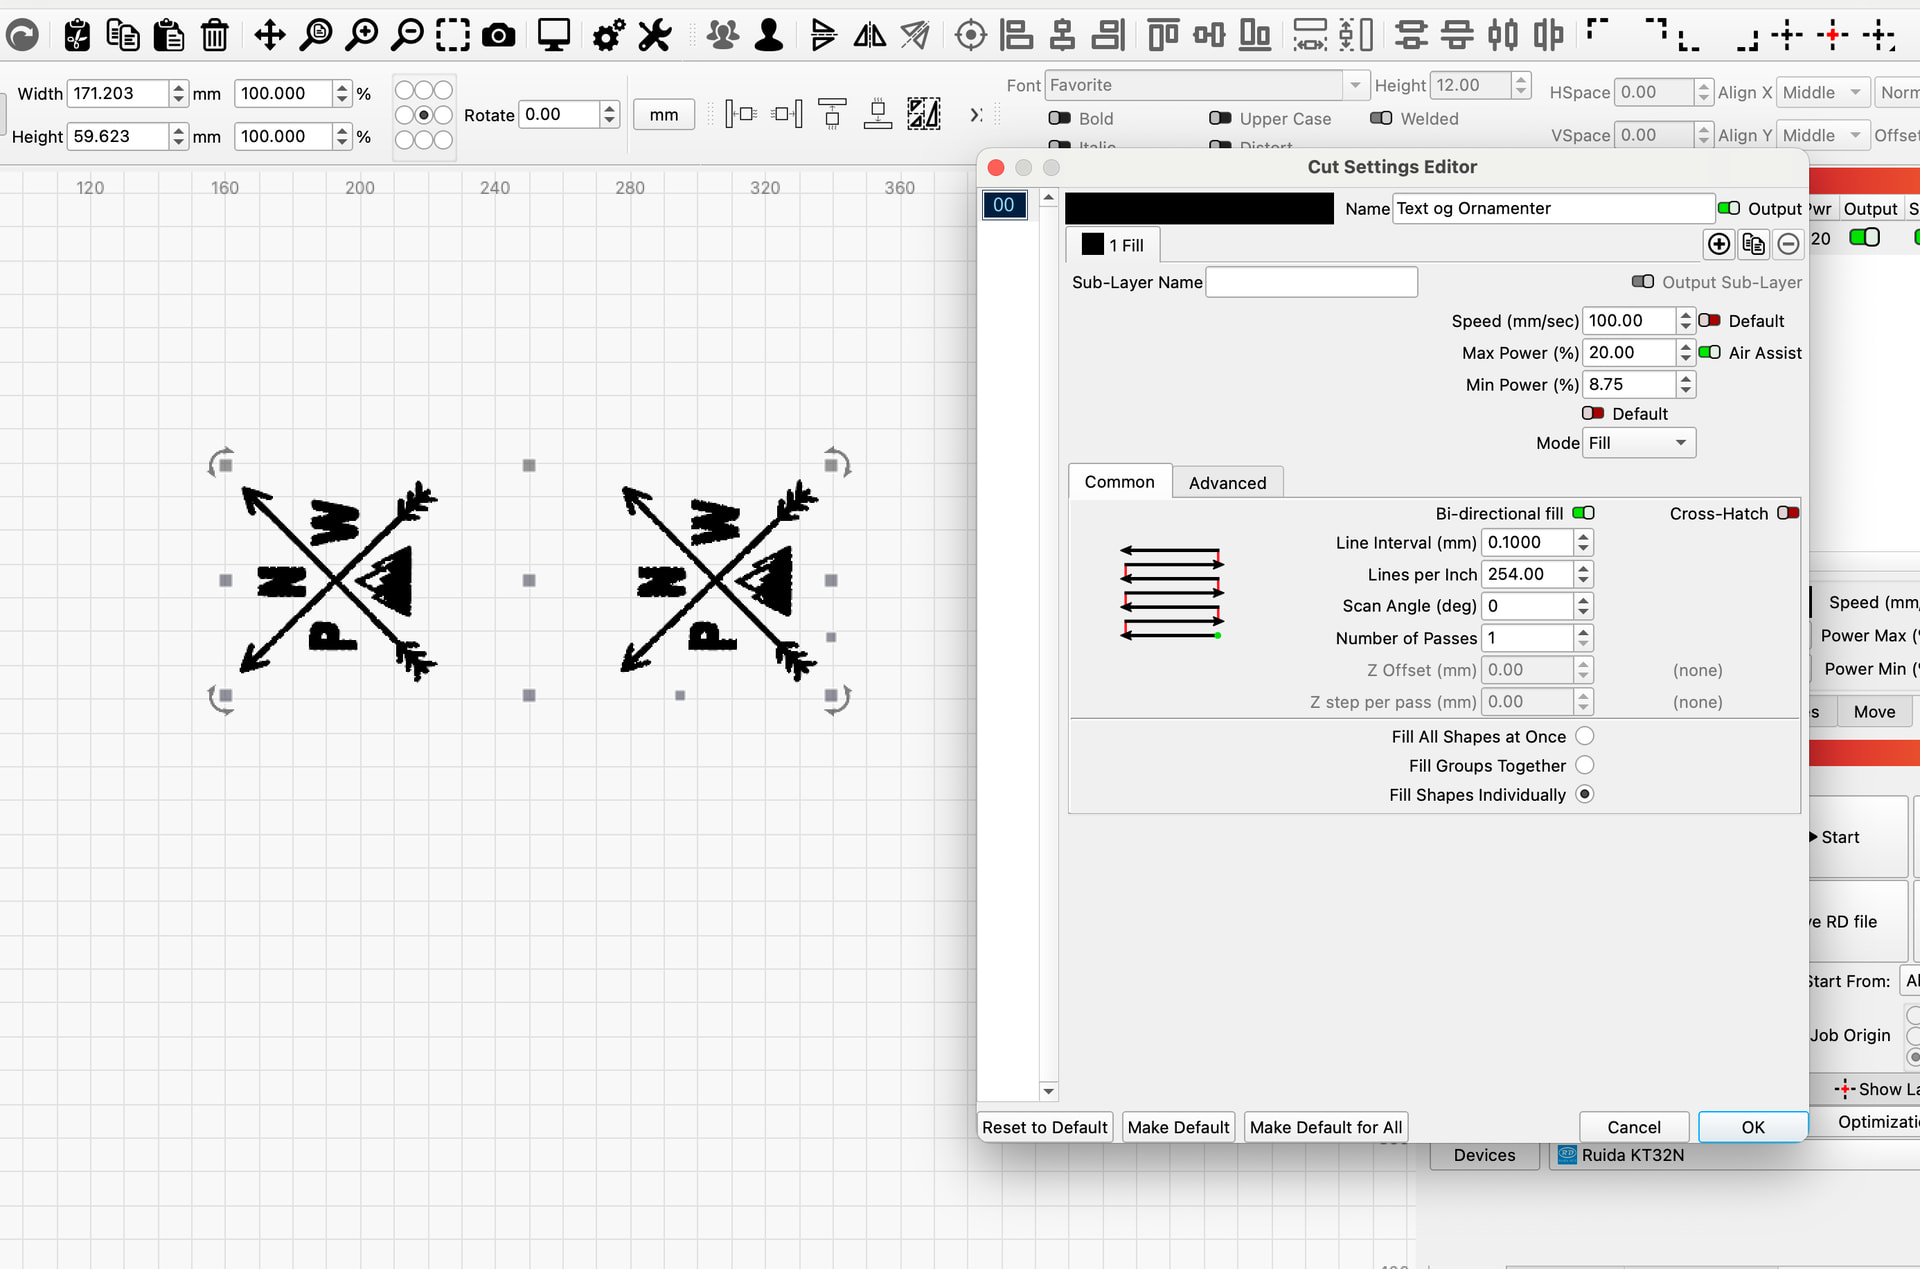
Task: Open the Mode Fill dropdown
Action: (x=1638, y=443)
